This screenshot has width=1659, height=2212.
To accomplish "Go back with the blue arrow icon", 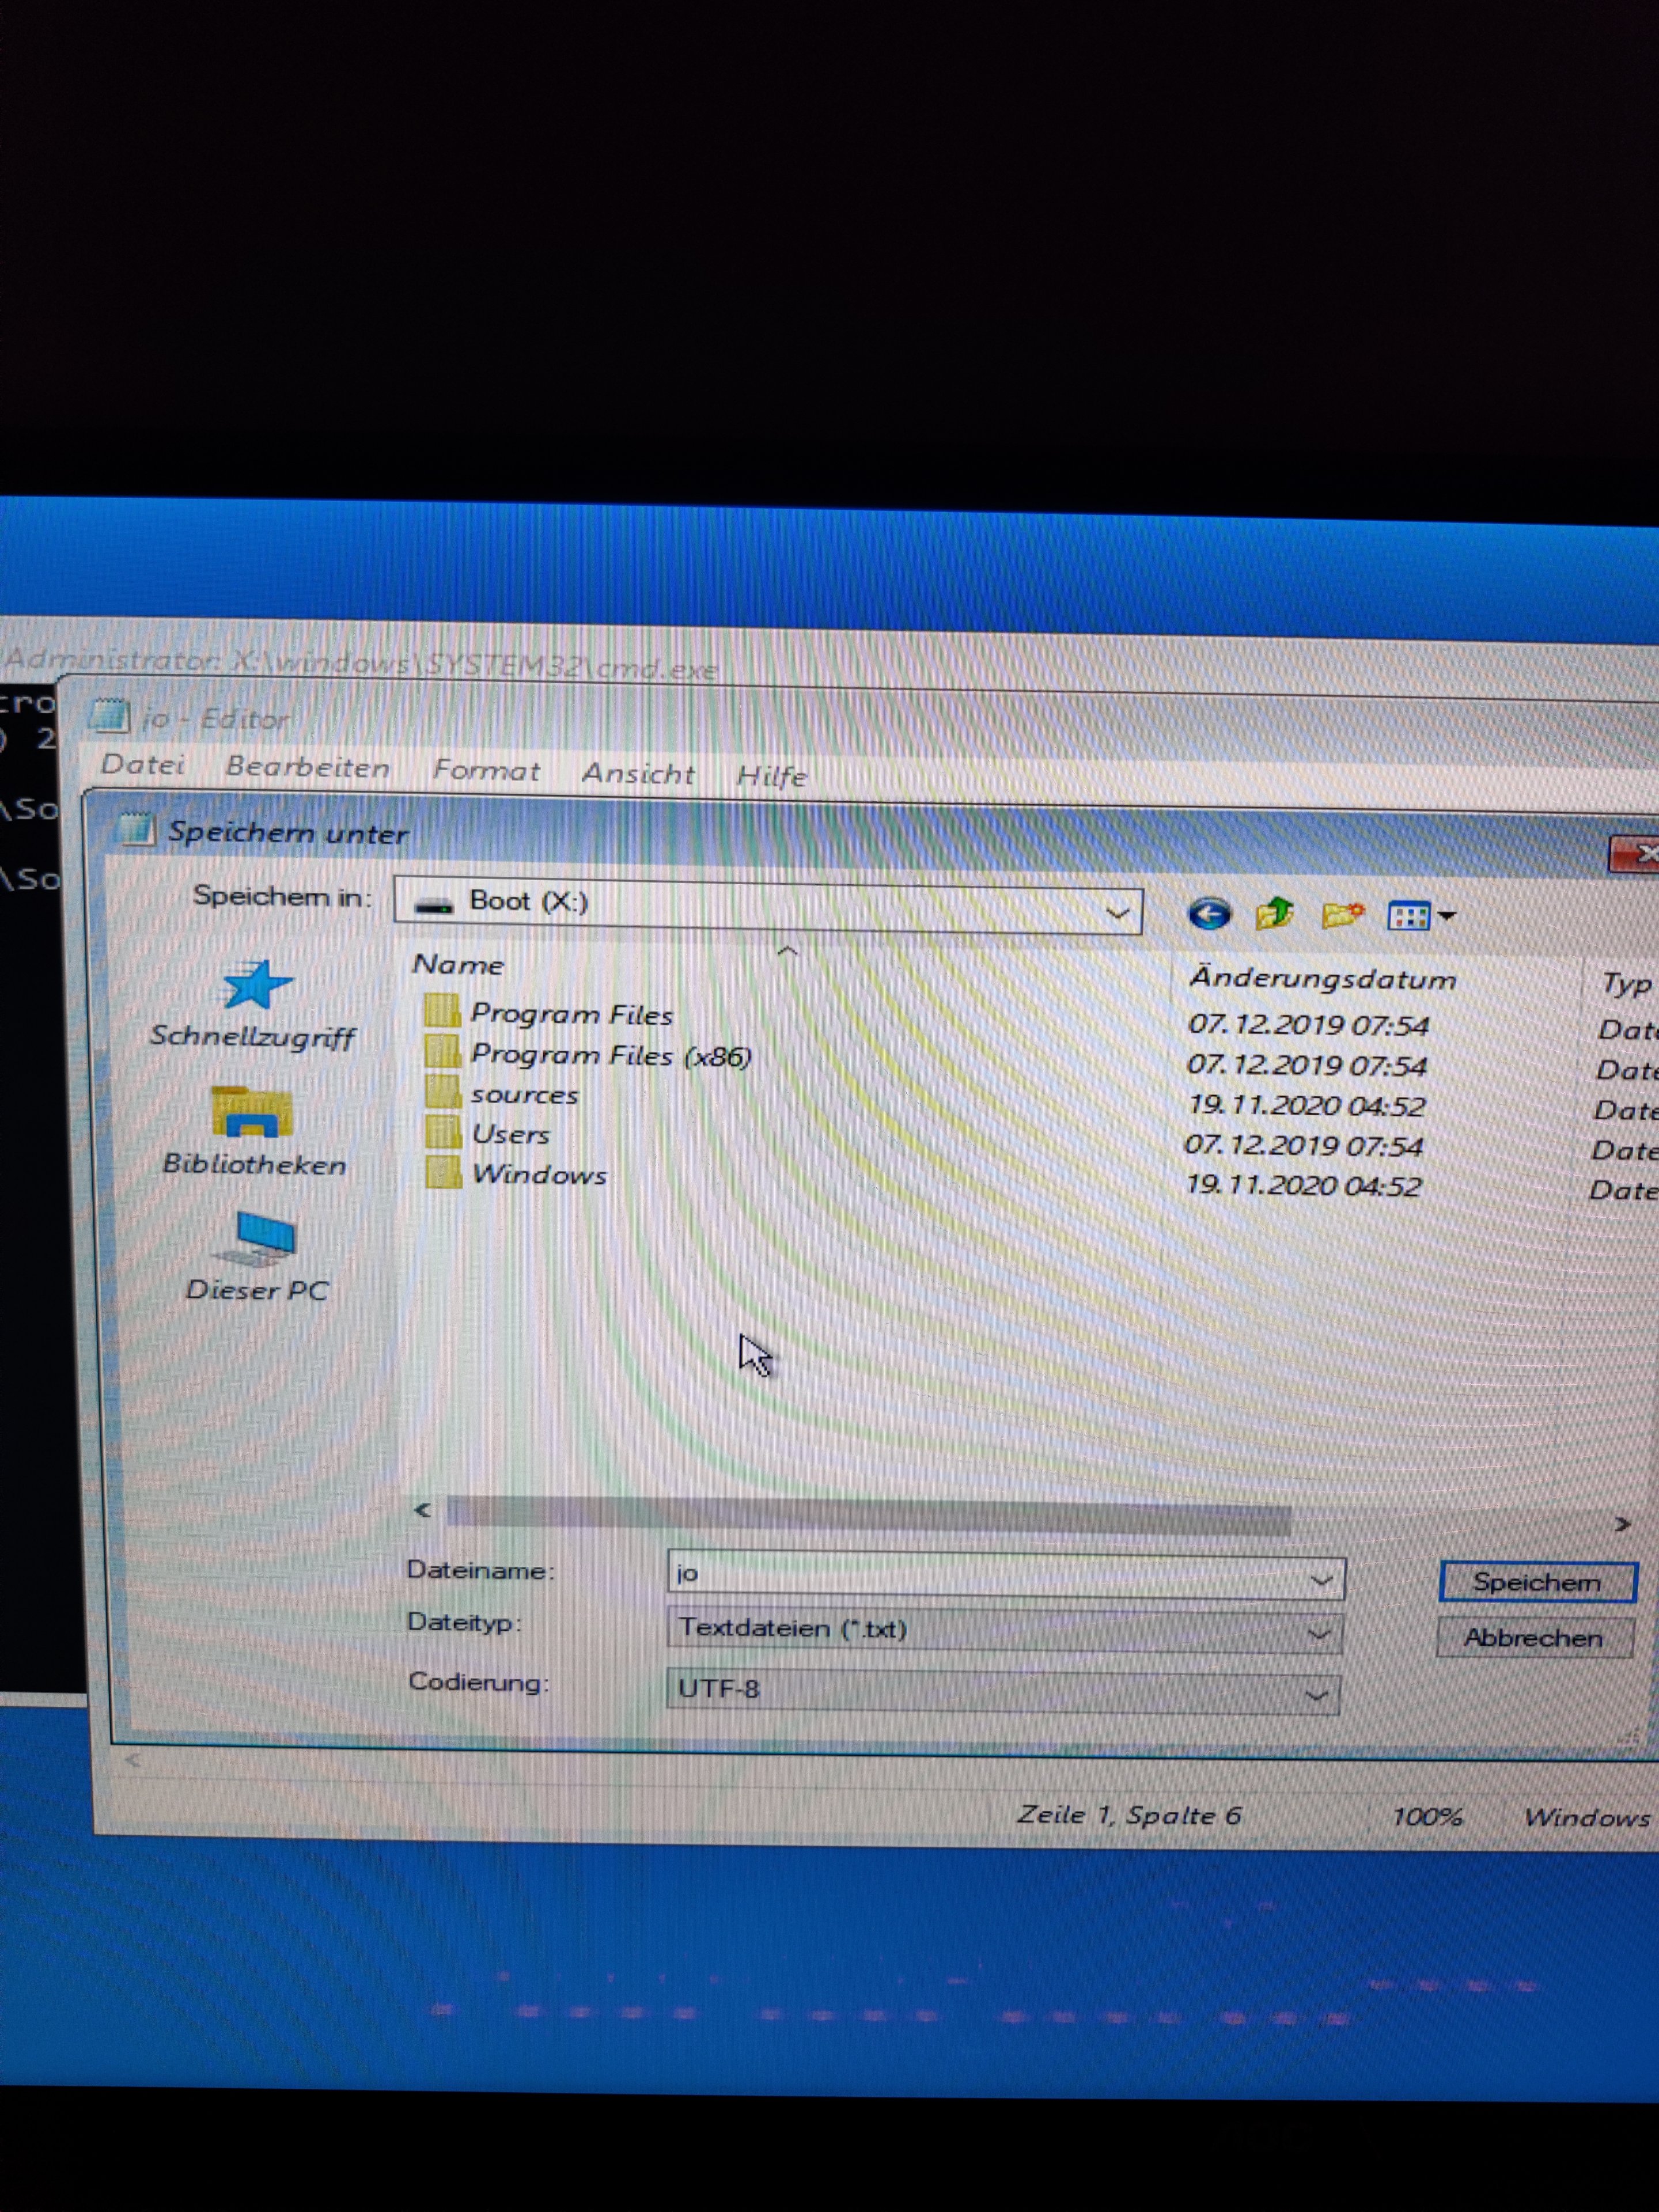I will coord(1209,913).
